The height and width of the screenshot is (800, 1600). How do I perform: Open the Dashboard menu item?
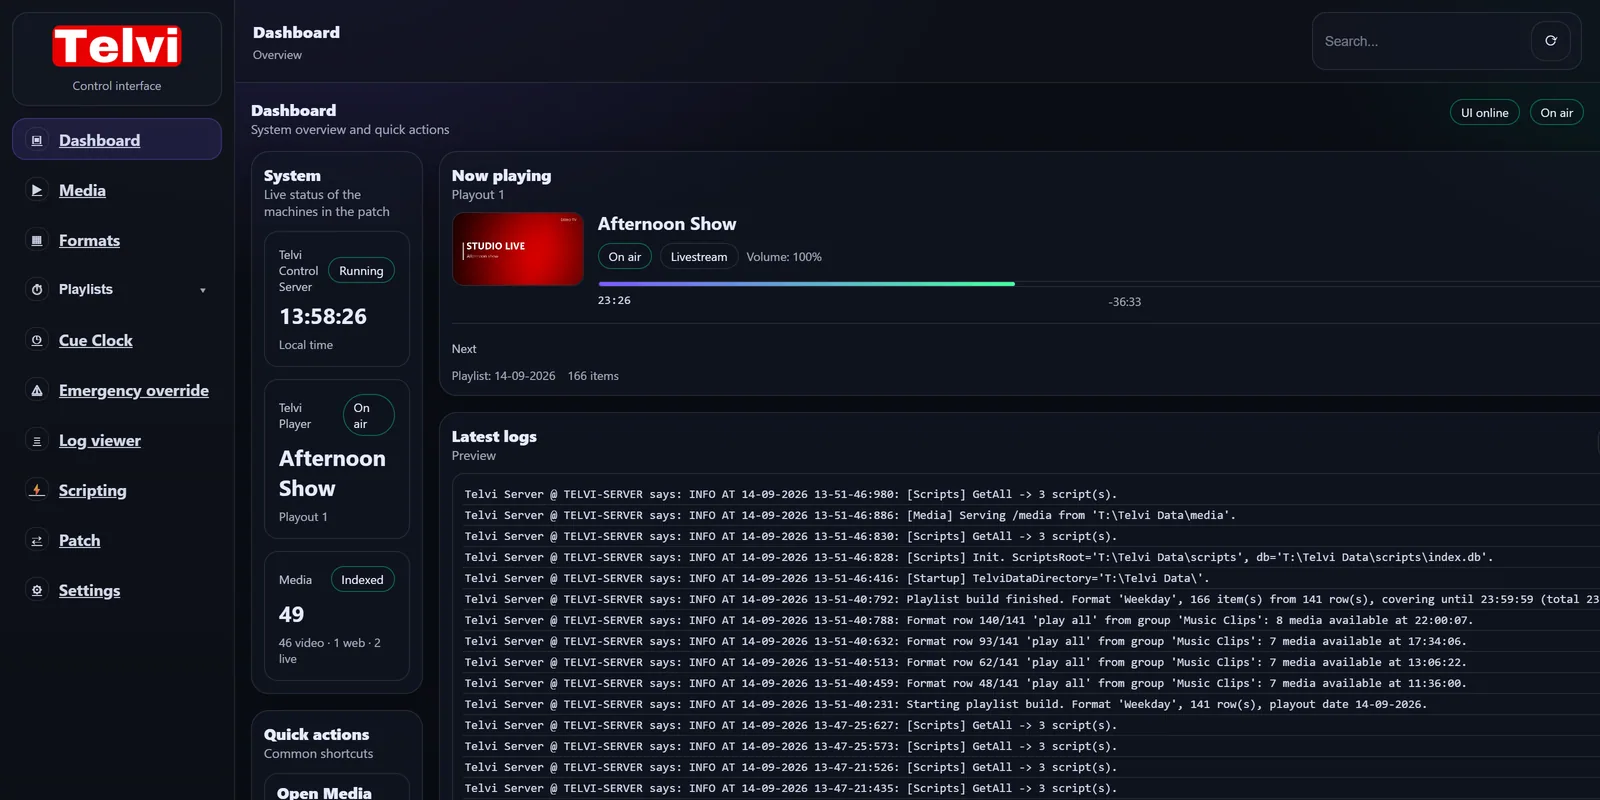(117, 139)
